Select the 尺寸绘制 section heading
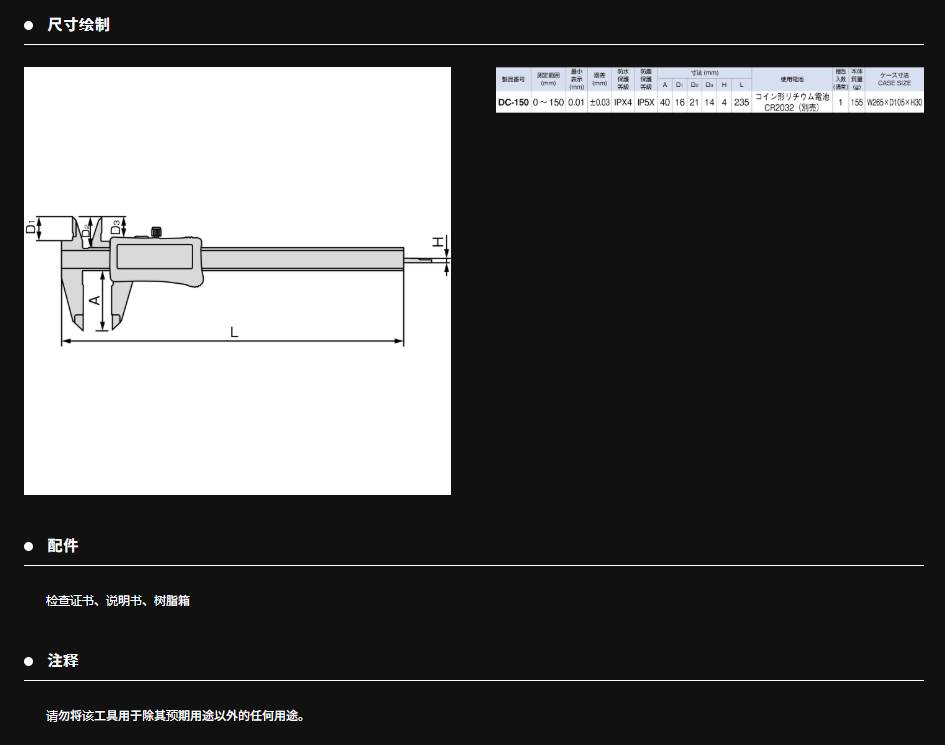945x745 pixels. point(78,25)
